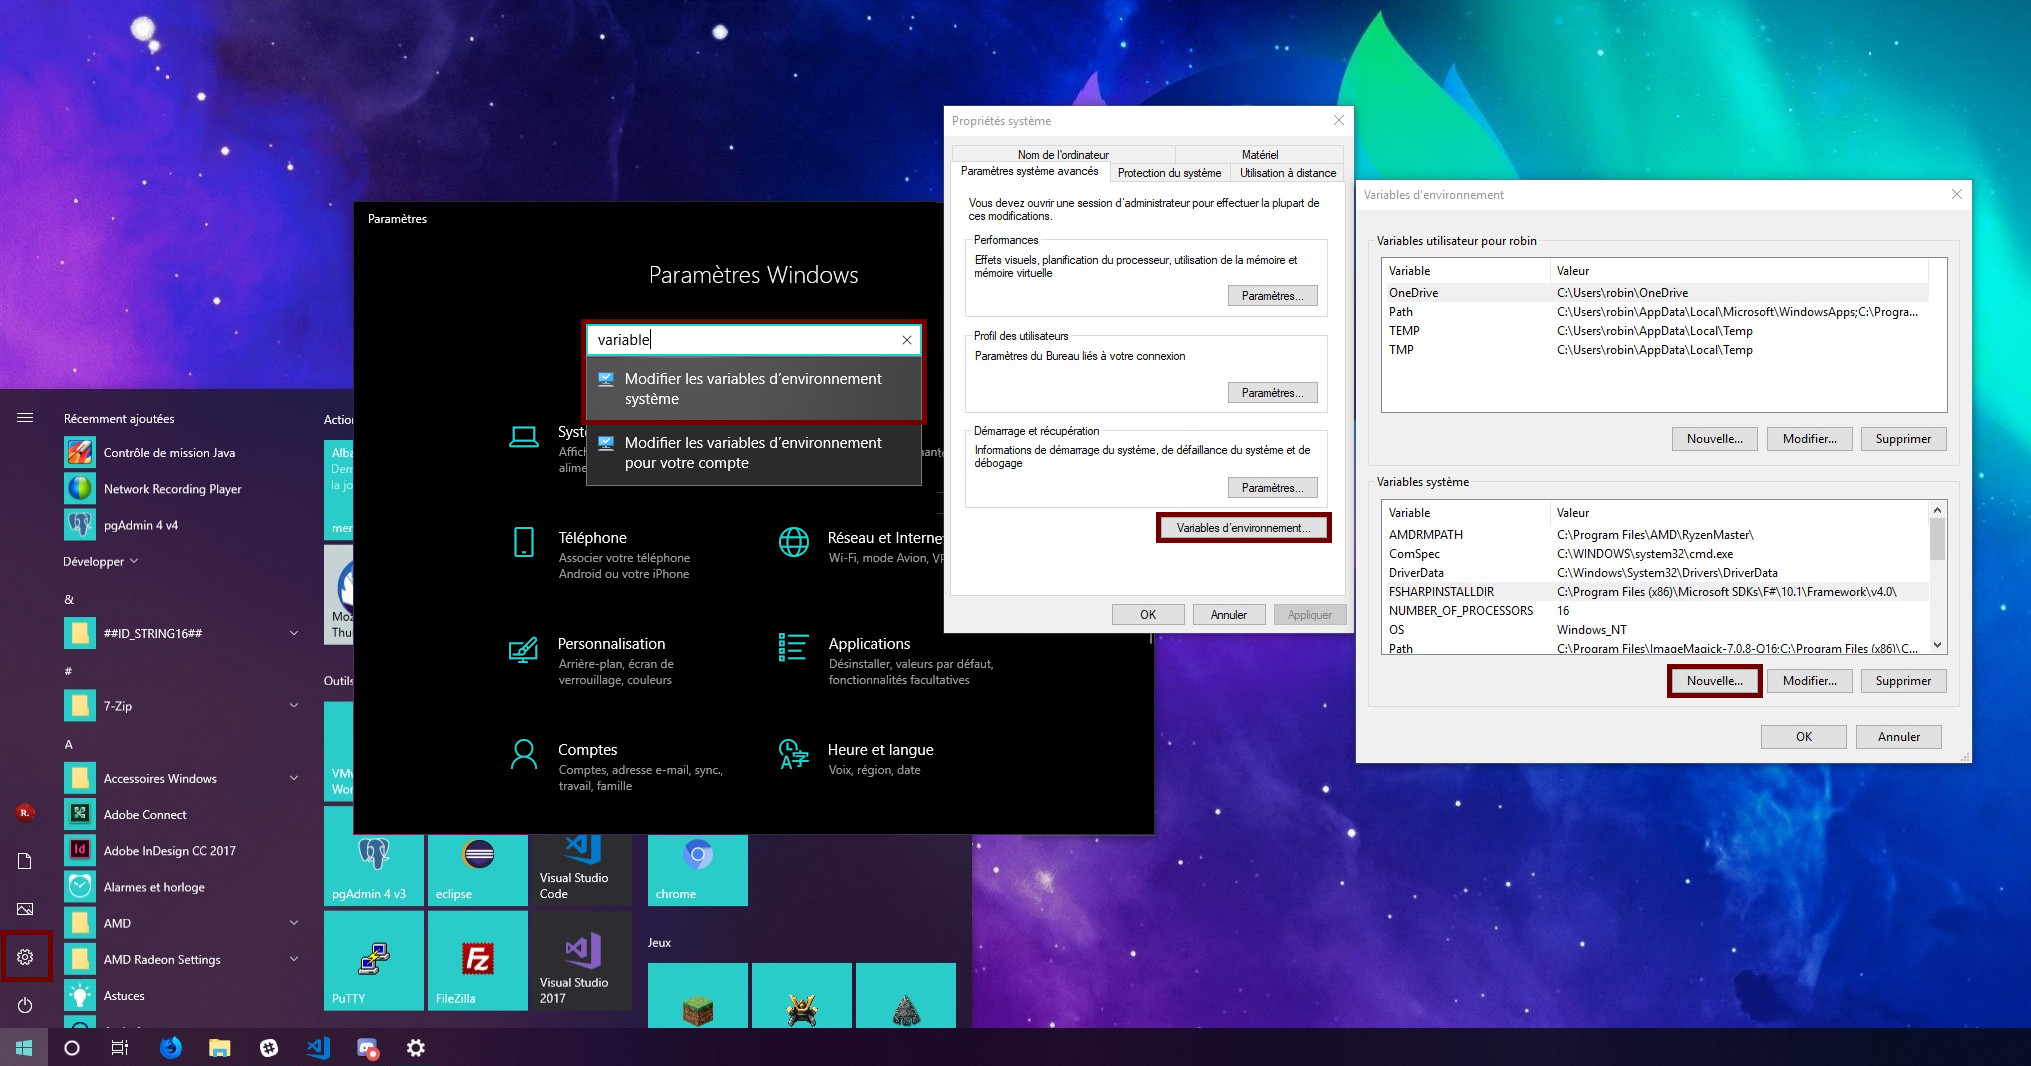This screenshot has width=2031, height=1066.
Task: Open File Explorer from the taskbar
Action: 219,1048
